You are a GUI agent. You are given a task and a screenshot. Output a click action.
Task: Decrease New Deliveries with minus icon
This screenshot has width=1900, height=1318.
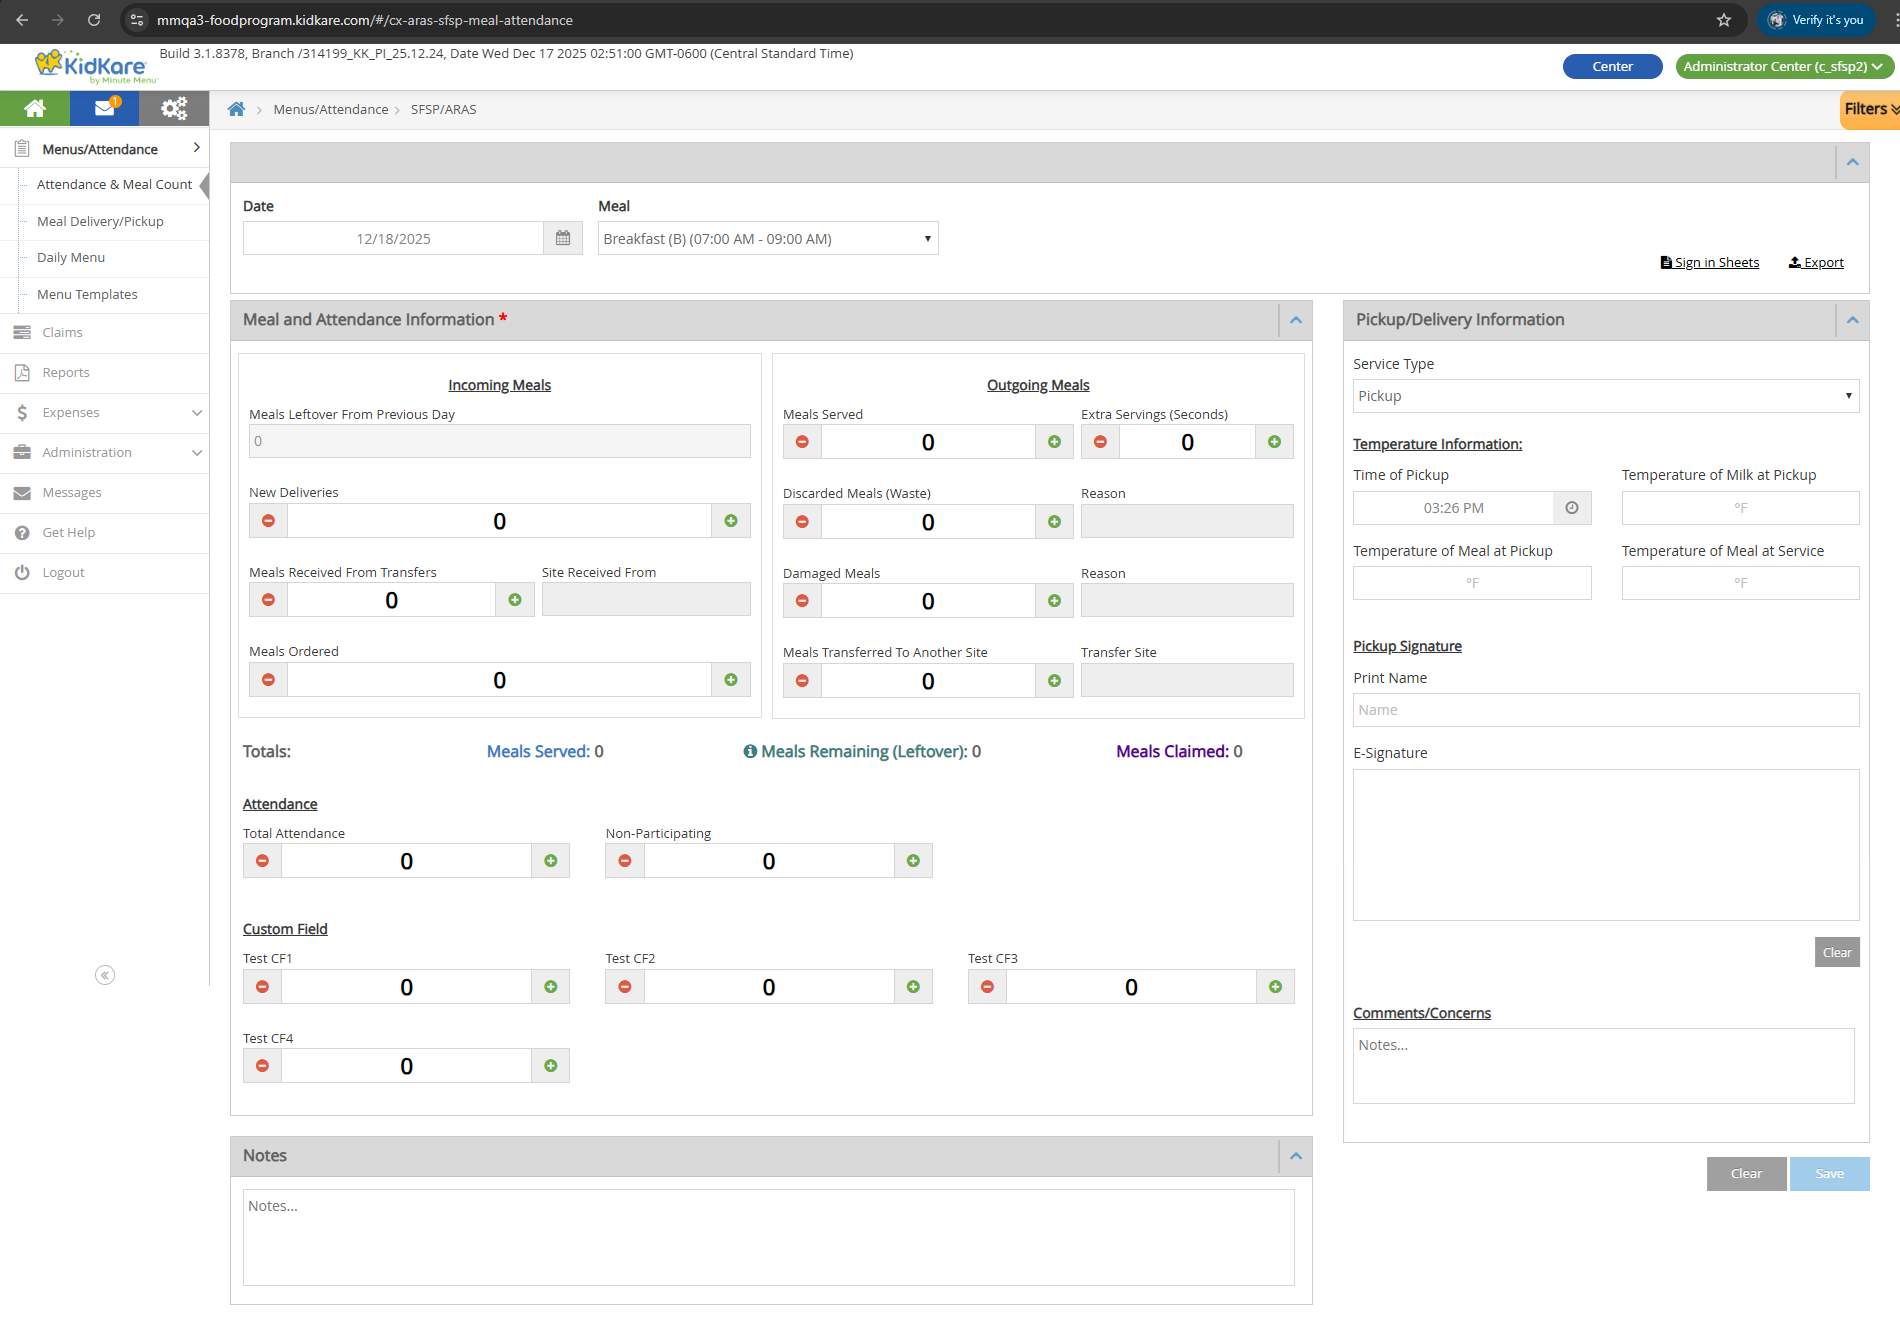[x=268, y=521]
